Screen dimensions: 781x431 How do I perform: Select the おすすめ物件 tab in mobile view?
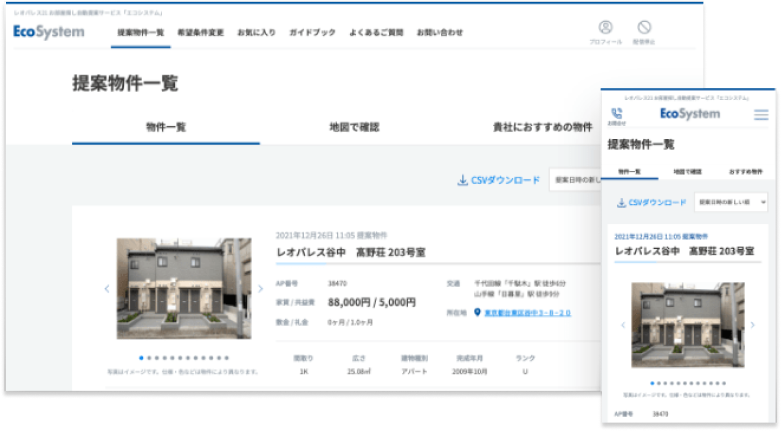(746, 171)
